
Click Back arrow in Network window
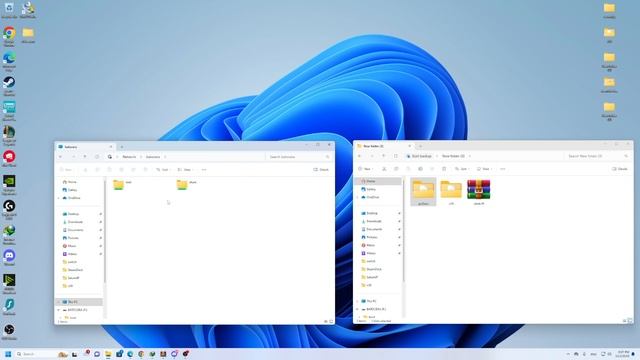point(61,157)
